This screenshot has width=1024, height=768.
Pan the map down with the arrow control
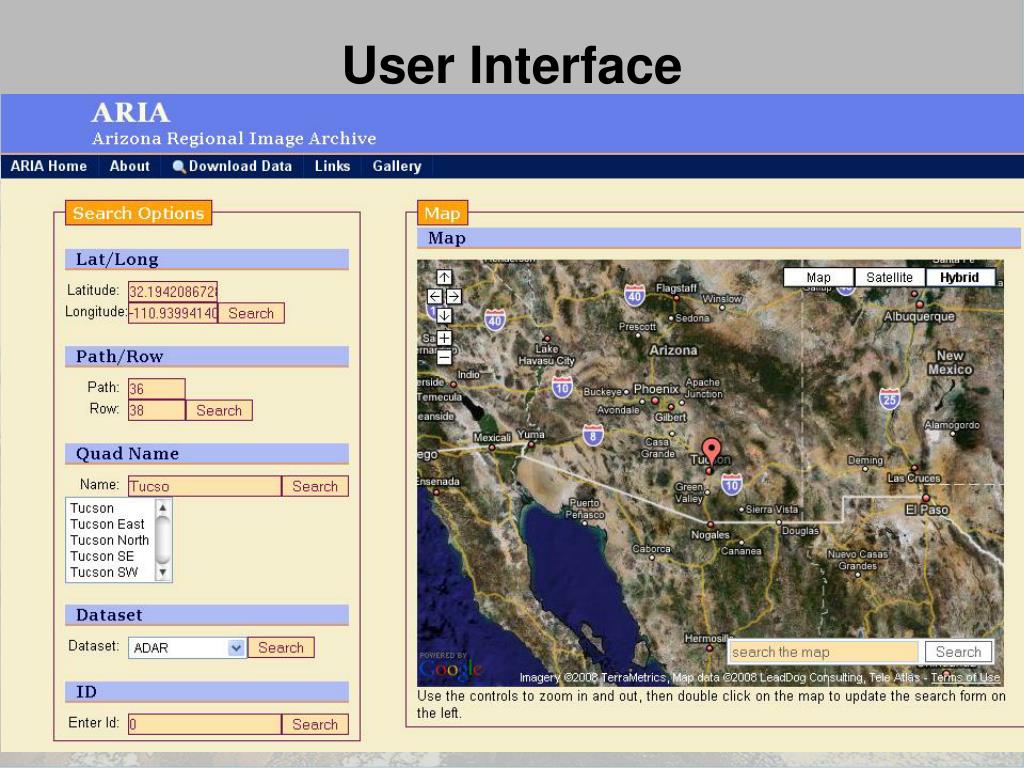(x=444, y=316)
